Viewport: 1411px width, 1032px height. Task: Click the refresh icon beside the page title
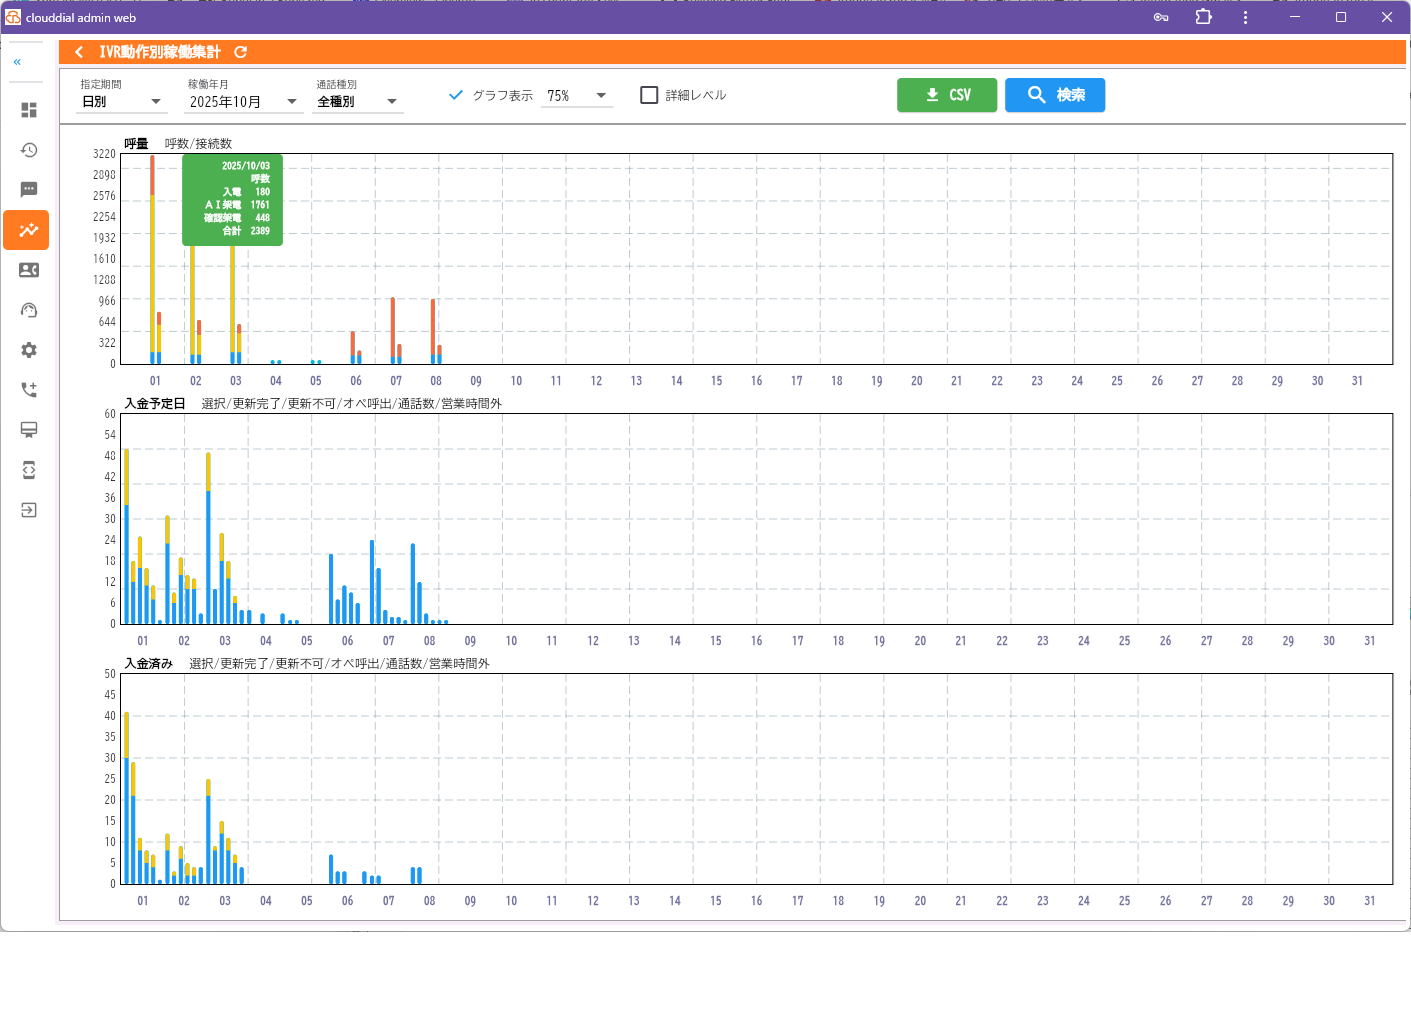[241, 52]
